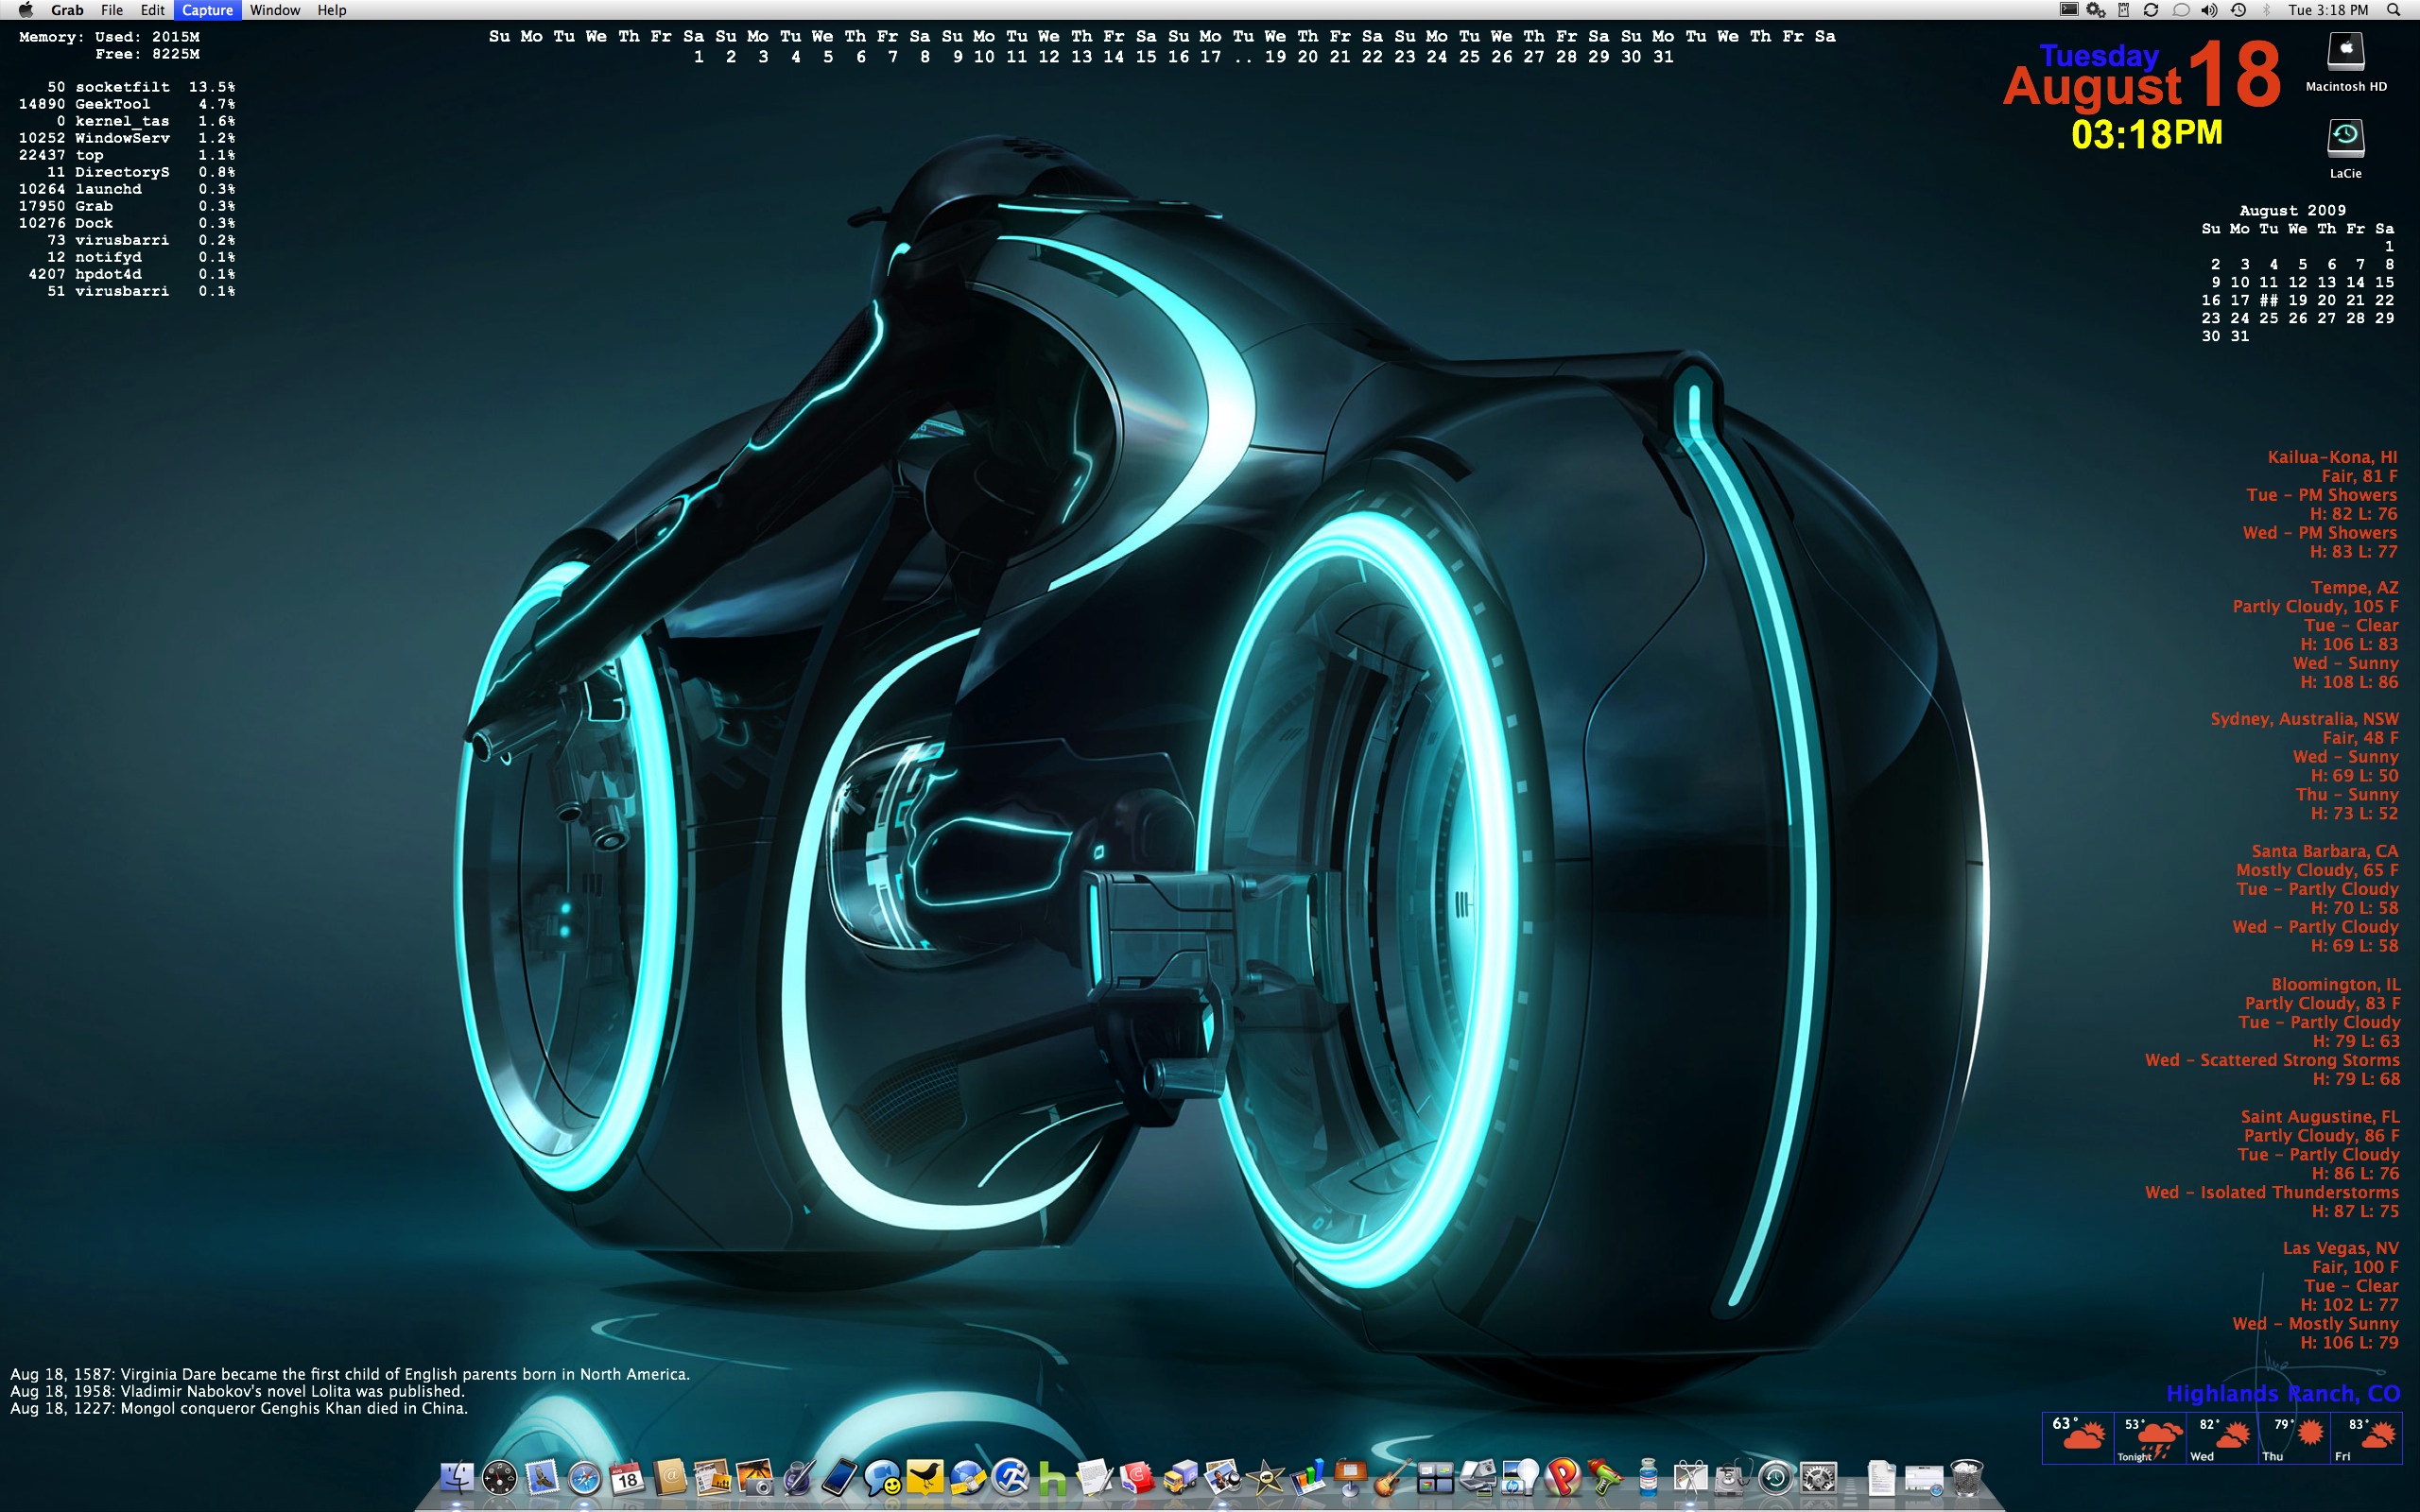Image resolution: width=2420 pixels, height=1512 pixels.
Task: Open Address Book in the dock
Action: [671, 1477]
